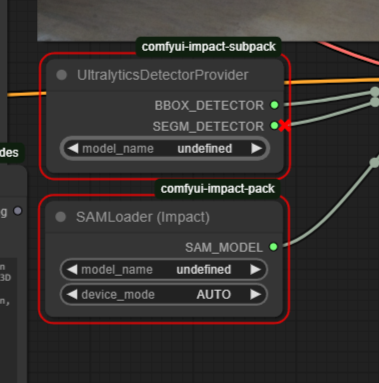Select next model_name in UltralyticsDetectorProvider
This screenshot has height=383, width=379.
pos(256,148)
